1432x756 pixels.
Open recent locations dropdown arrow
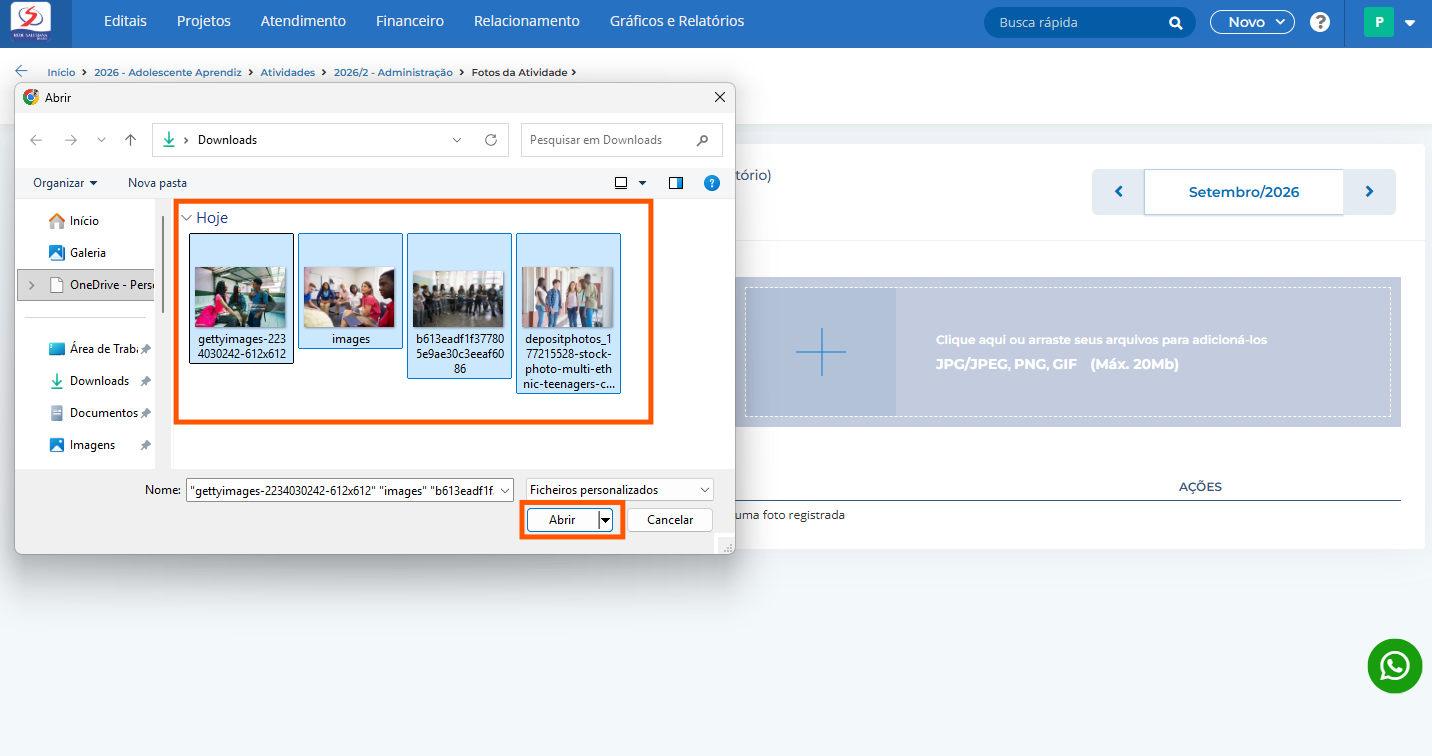click(x=101, y=140)
